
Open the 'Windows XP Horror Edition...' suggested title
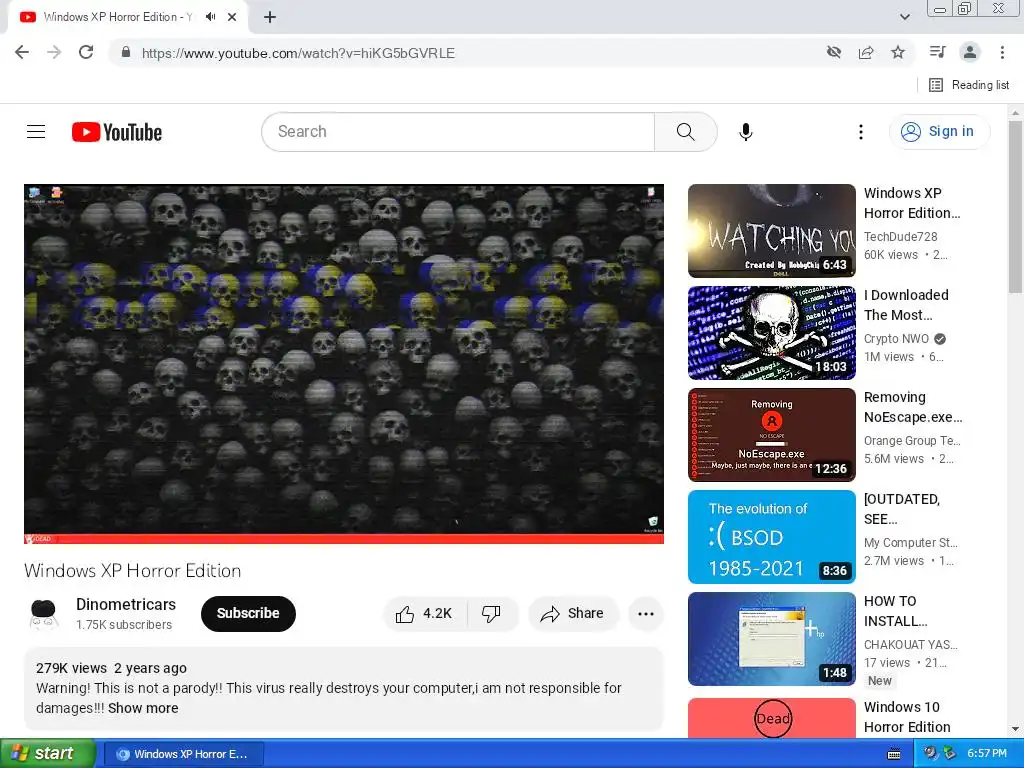coord(912,203)
